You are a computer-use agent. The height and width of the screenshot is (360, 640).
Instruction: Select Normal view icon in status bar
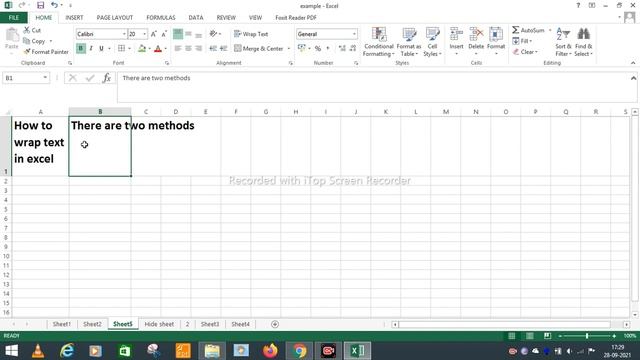point(511,336)
